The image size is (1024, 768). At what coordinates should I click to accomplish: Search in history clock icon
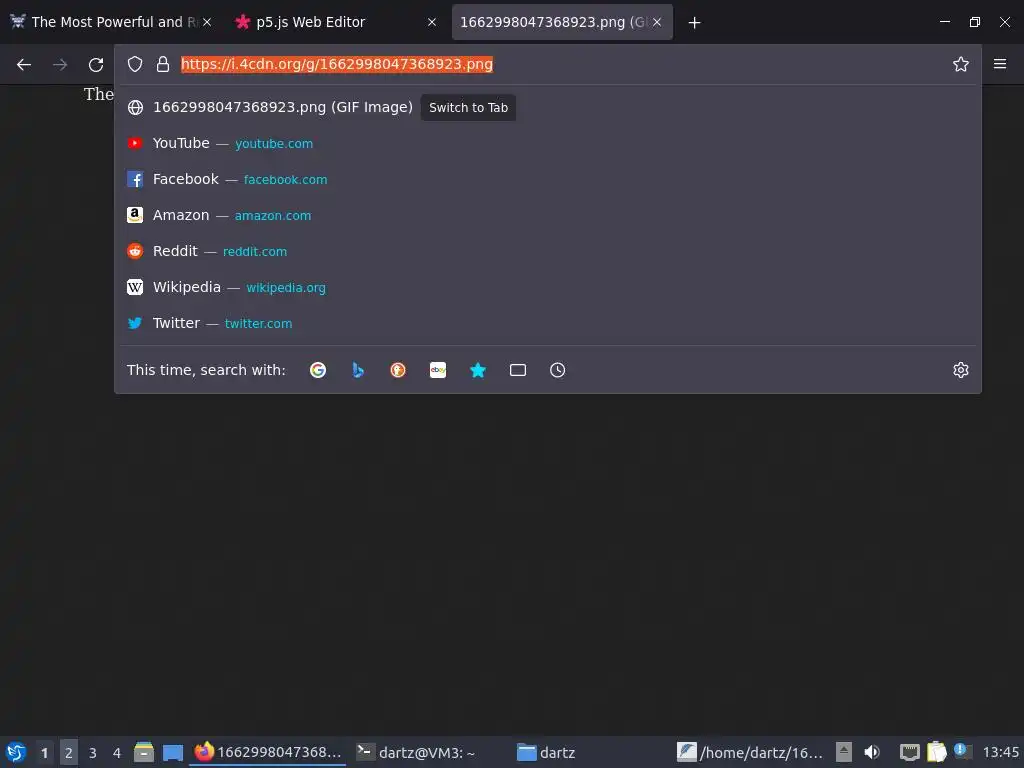click(558, 370)
